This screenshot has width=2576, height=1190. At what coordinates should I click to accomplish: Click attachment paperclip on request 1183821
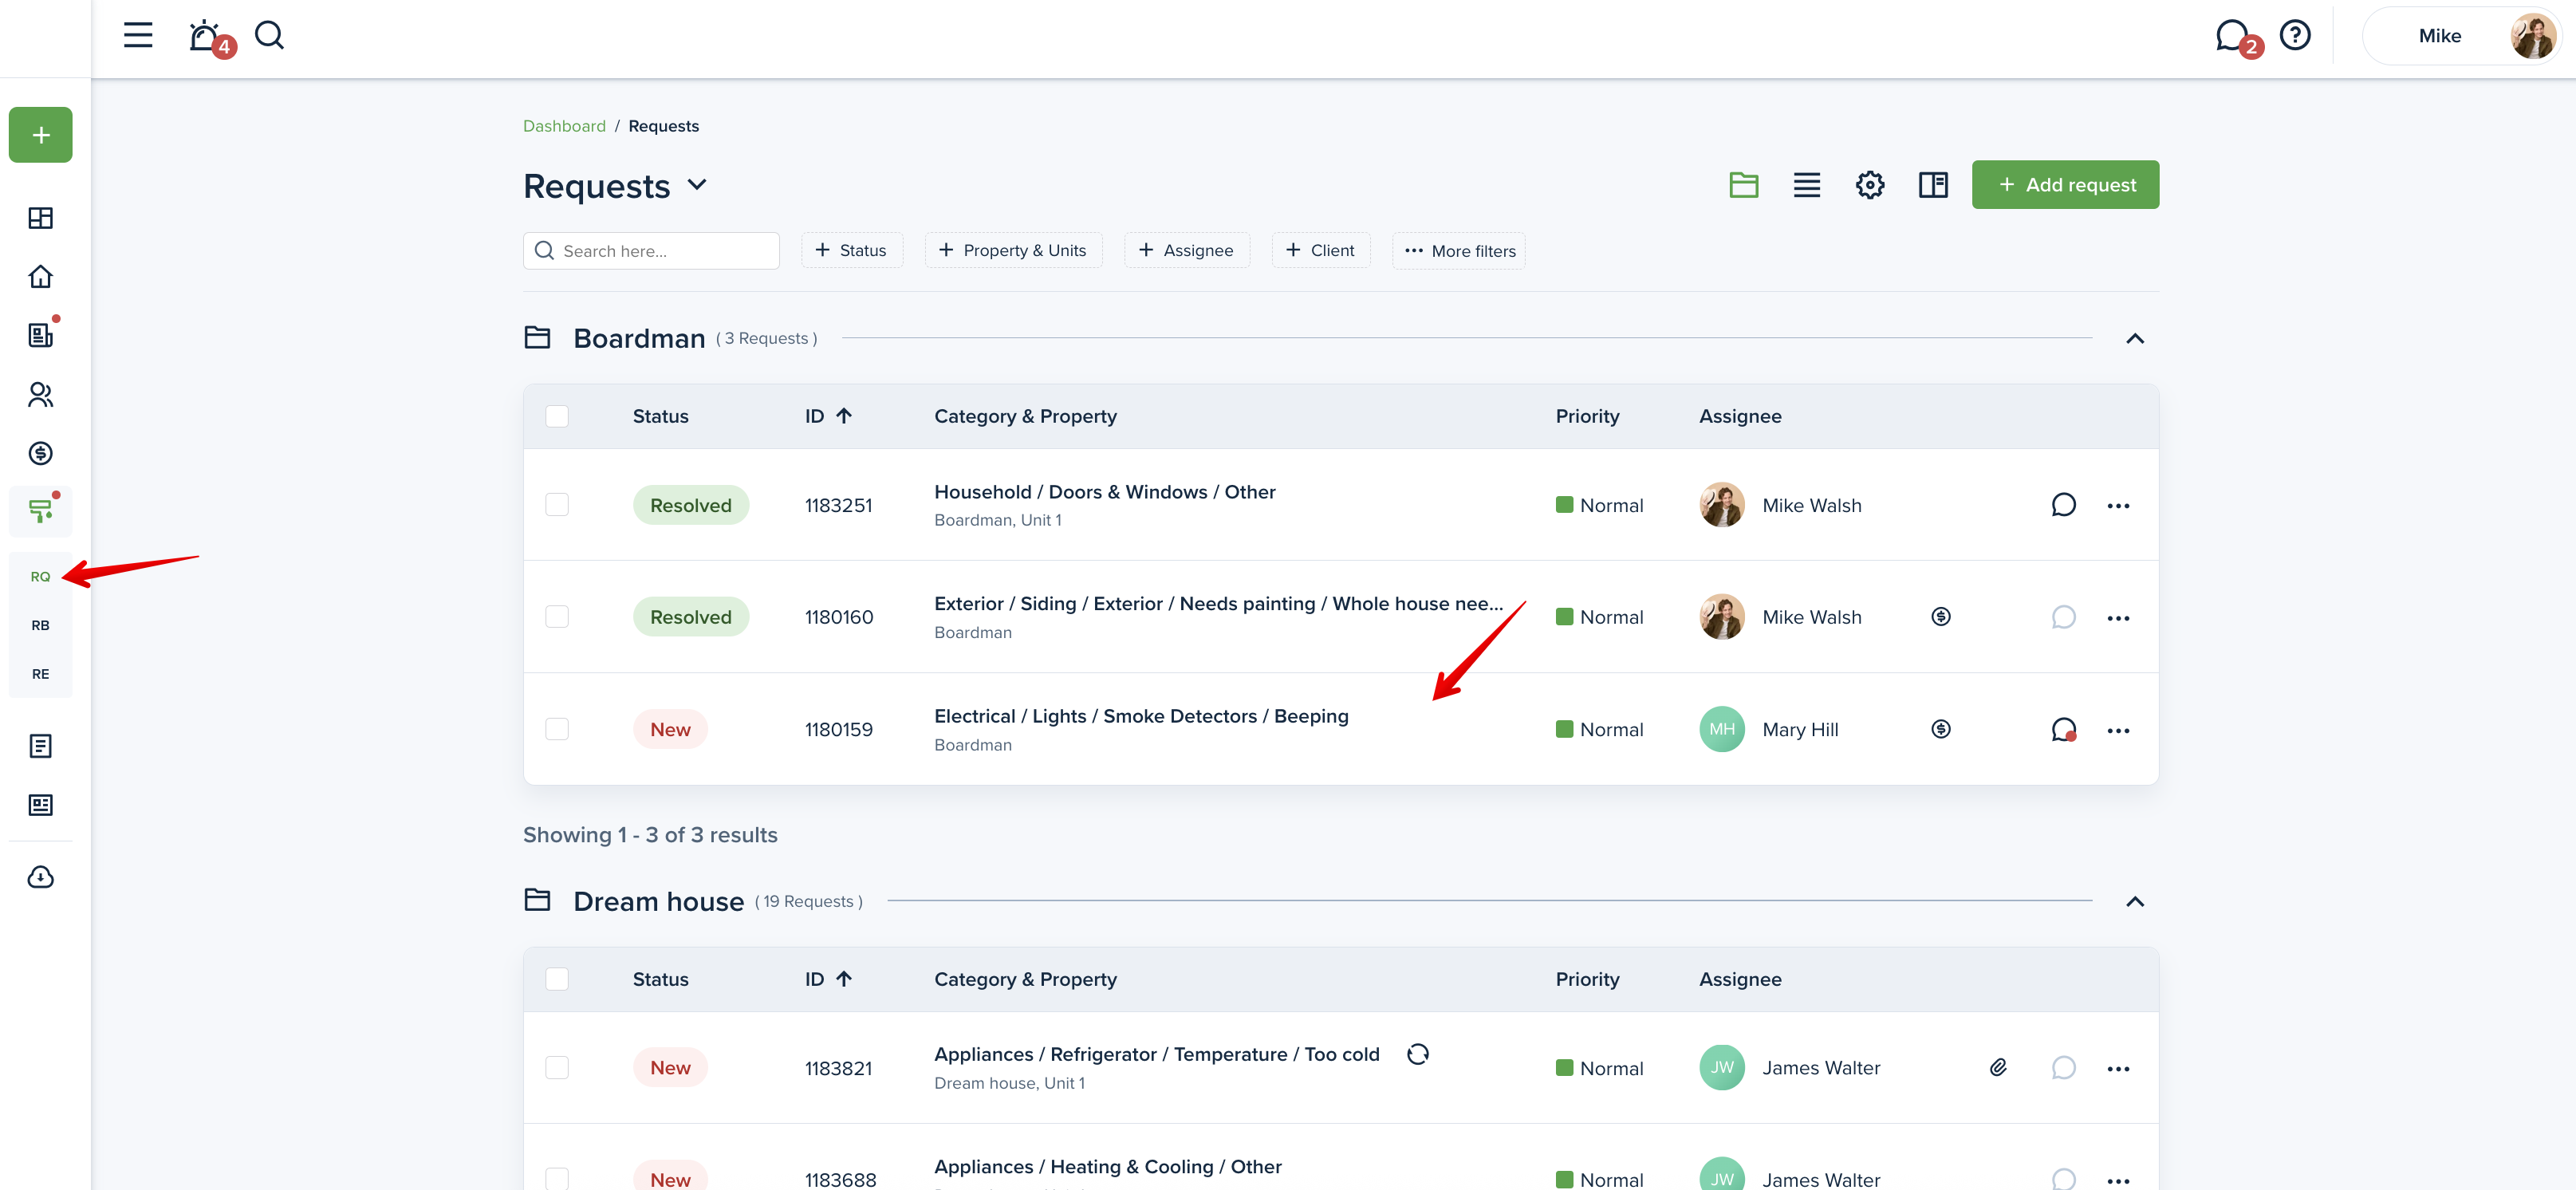[x=1997, y=1067]
